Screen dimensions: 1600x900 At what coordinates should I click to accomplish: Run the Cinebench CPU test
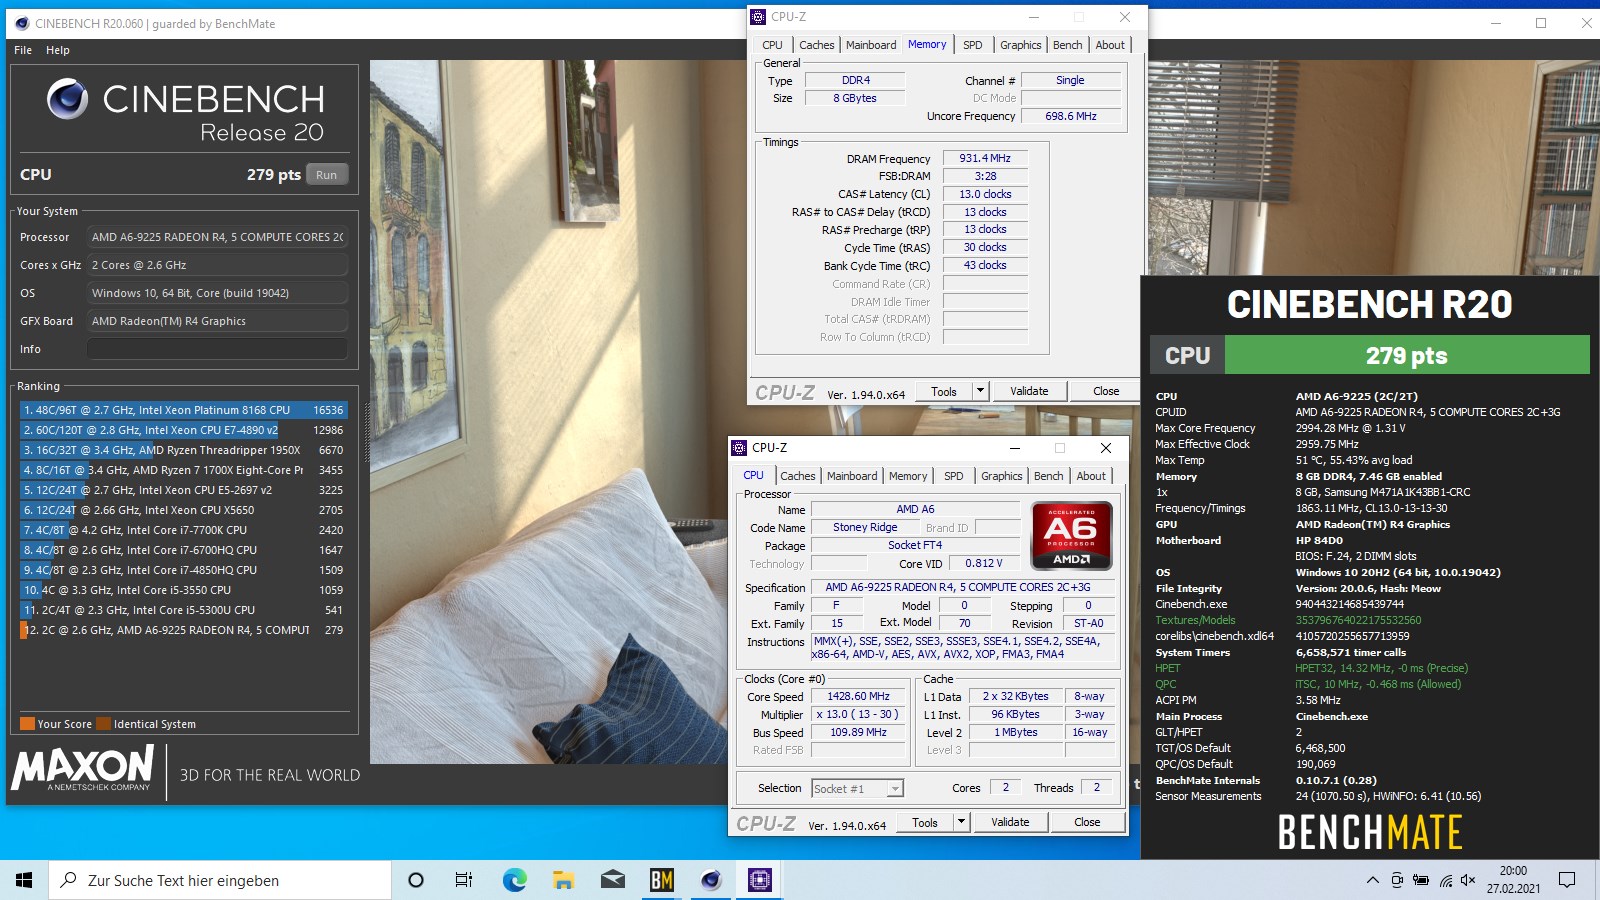327,175
